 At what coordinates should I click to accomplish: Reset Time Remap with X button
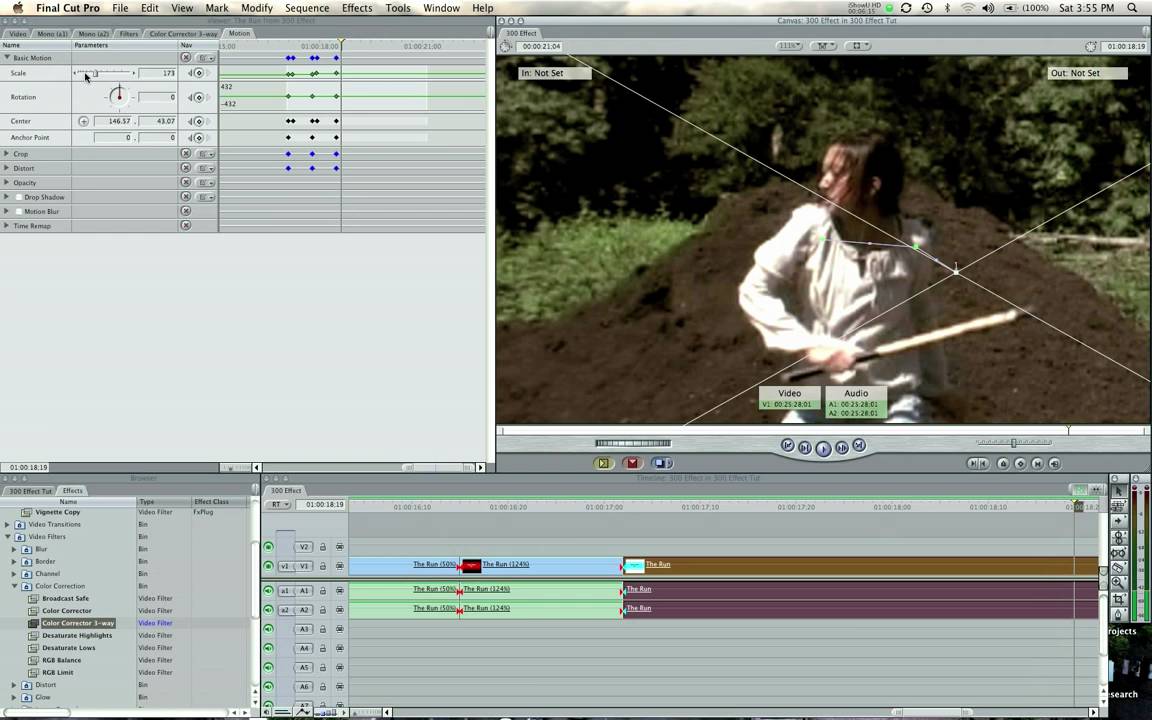[x=186, y=226]
